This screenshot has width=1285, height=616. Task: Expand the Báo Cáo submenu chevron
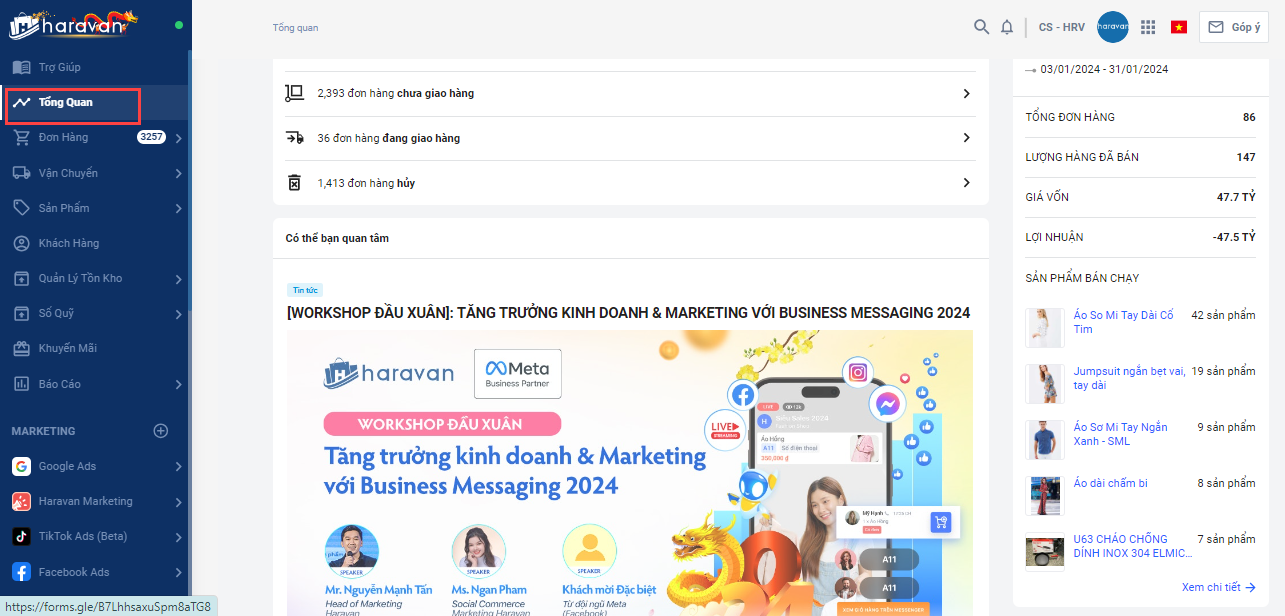tap(178, 384)
